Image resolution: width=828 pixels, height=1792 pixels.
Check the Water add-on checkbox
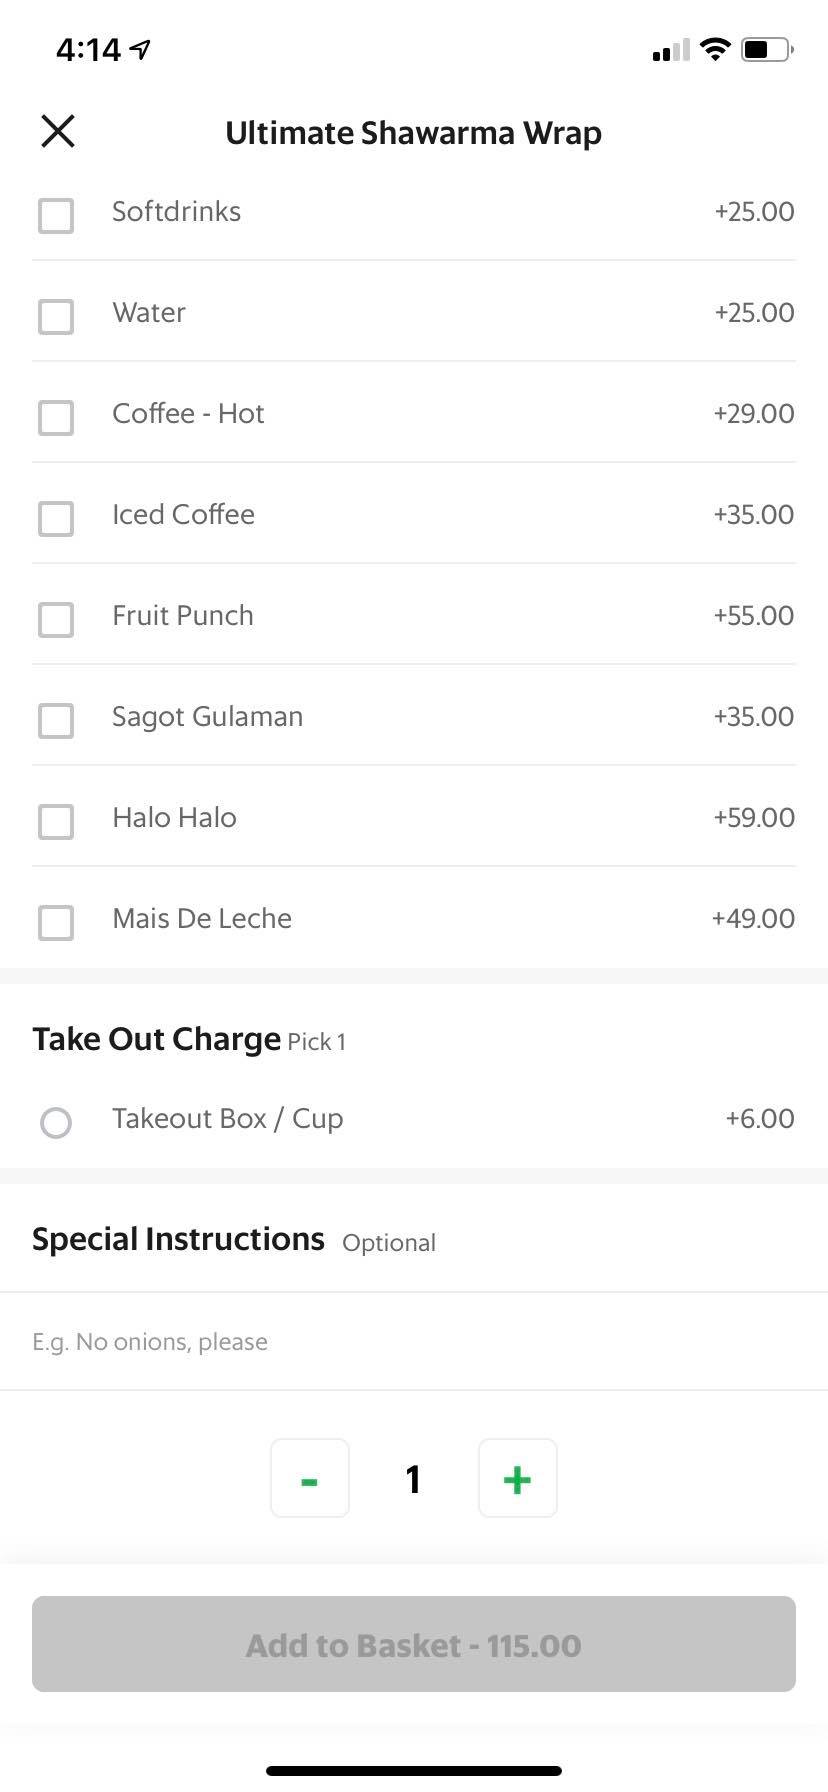[56, 316]
